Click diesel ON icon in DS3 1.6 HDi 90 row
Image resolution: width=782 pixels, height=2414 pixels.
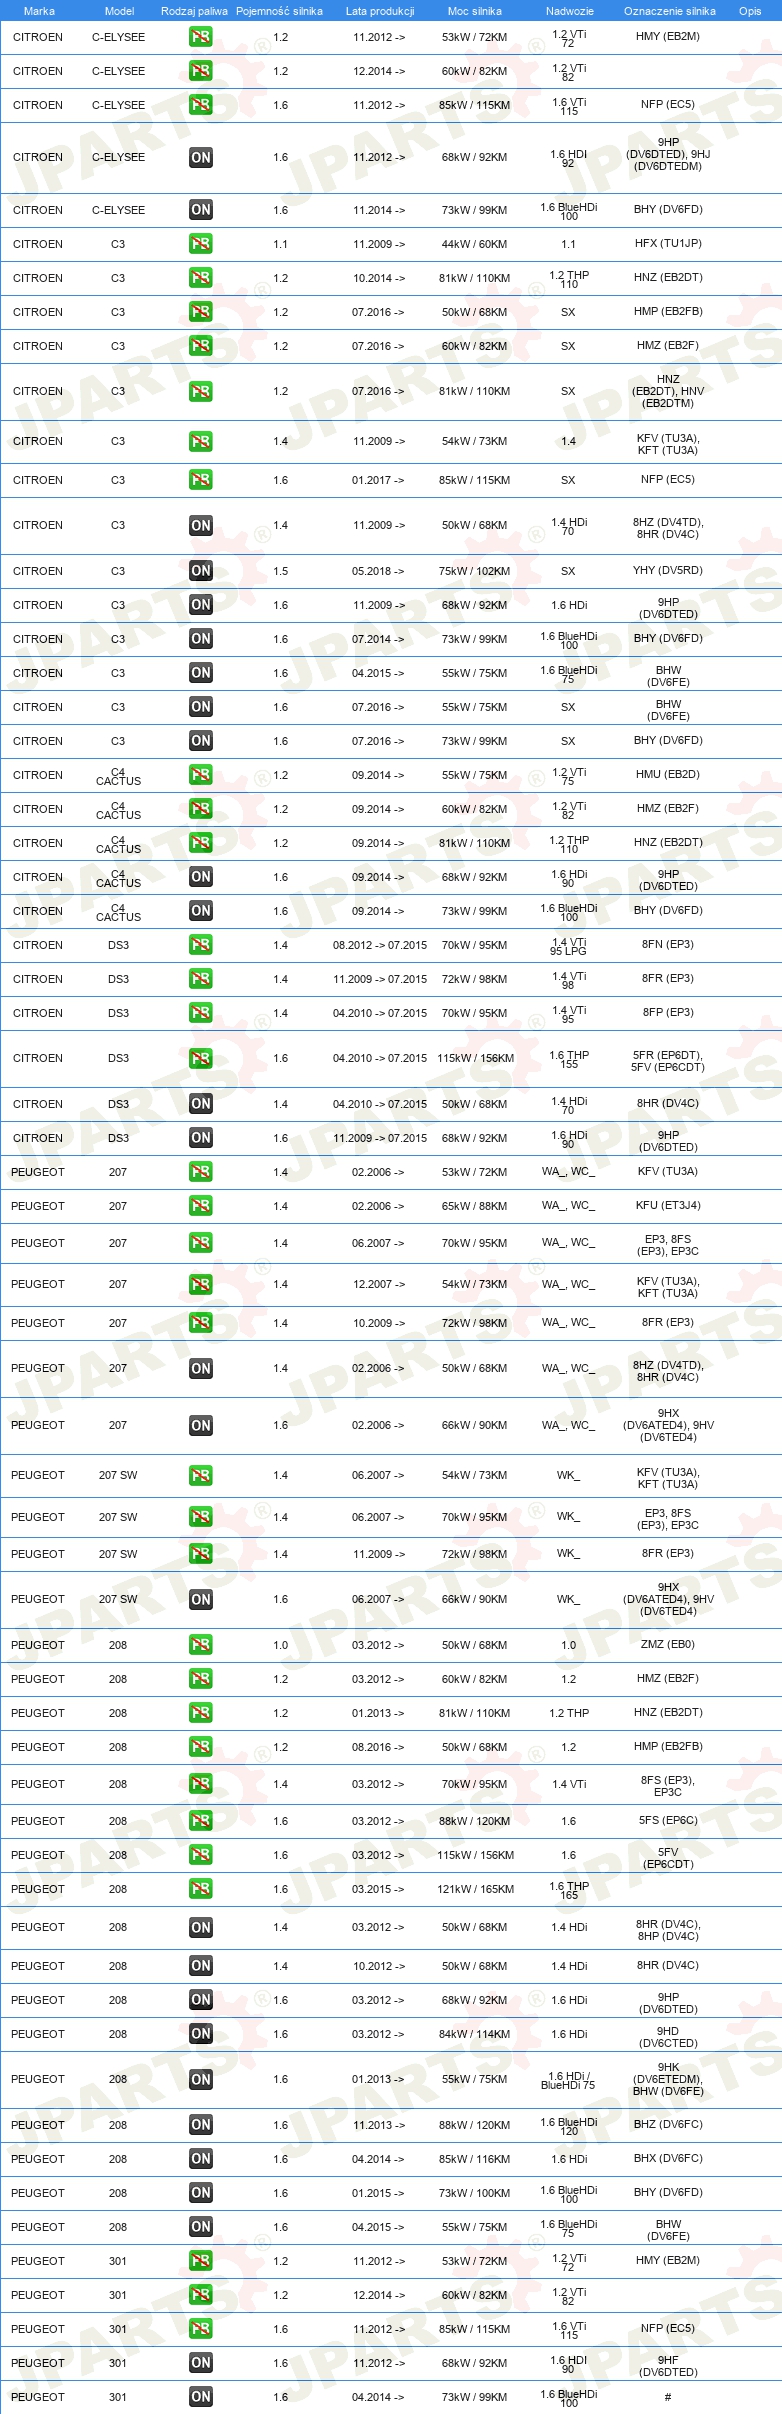pos(201,1138)
